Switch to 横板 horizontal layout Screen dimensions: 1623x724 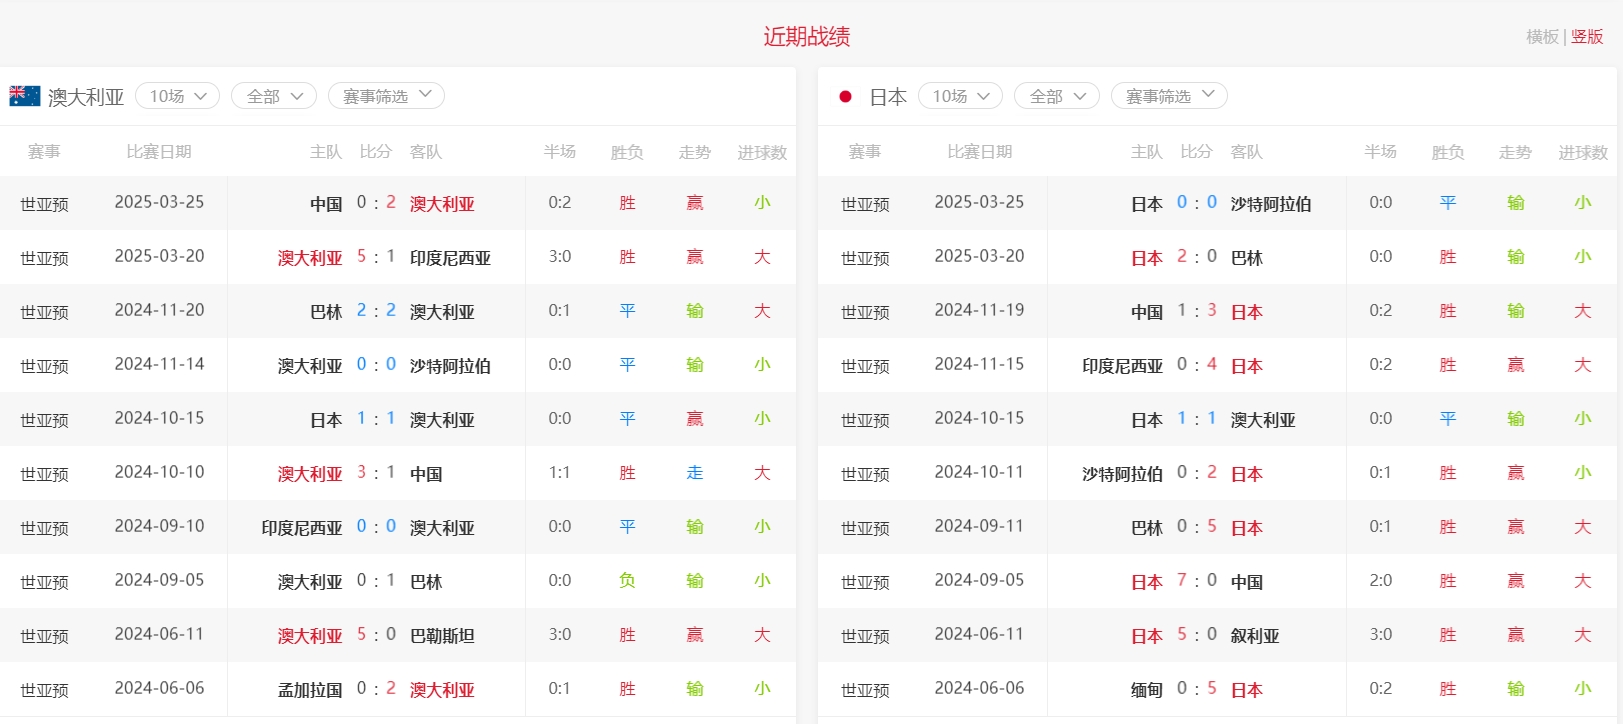pyautogui.click(x=1542, y=37)
